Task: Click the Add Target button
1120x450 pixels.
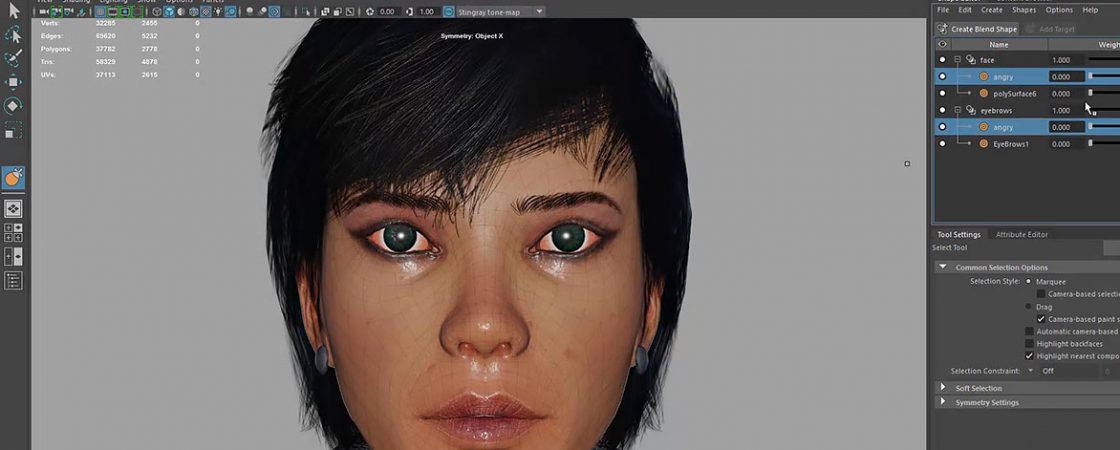Action: pyautogui.click(x=1050, y=29)
